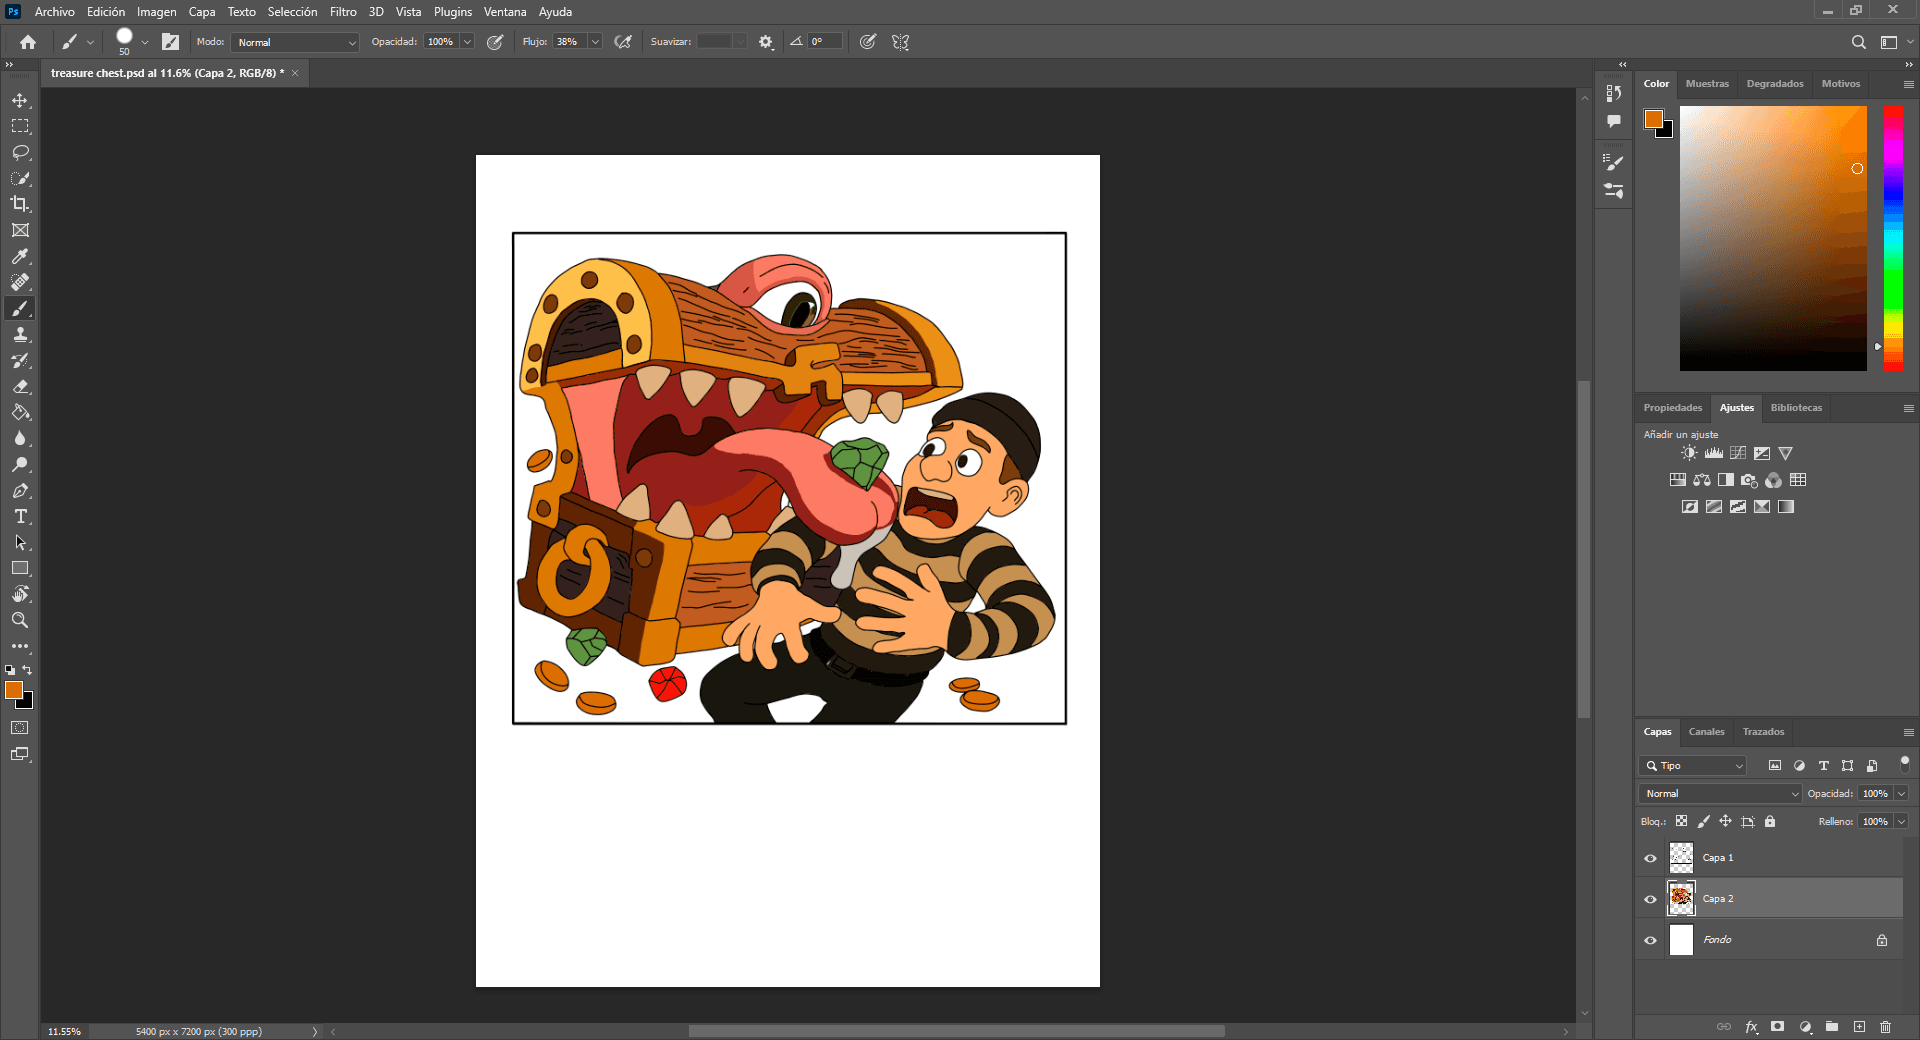Click the delete layer trash icon

pos(1885,1027)
